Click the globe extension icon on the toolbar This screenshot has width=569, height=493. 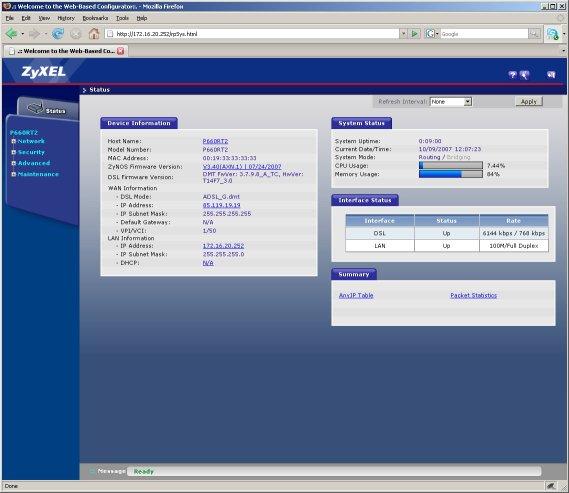(553, 34)
